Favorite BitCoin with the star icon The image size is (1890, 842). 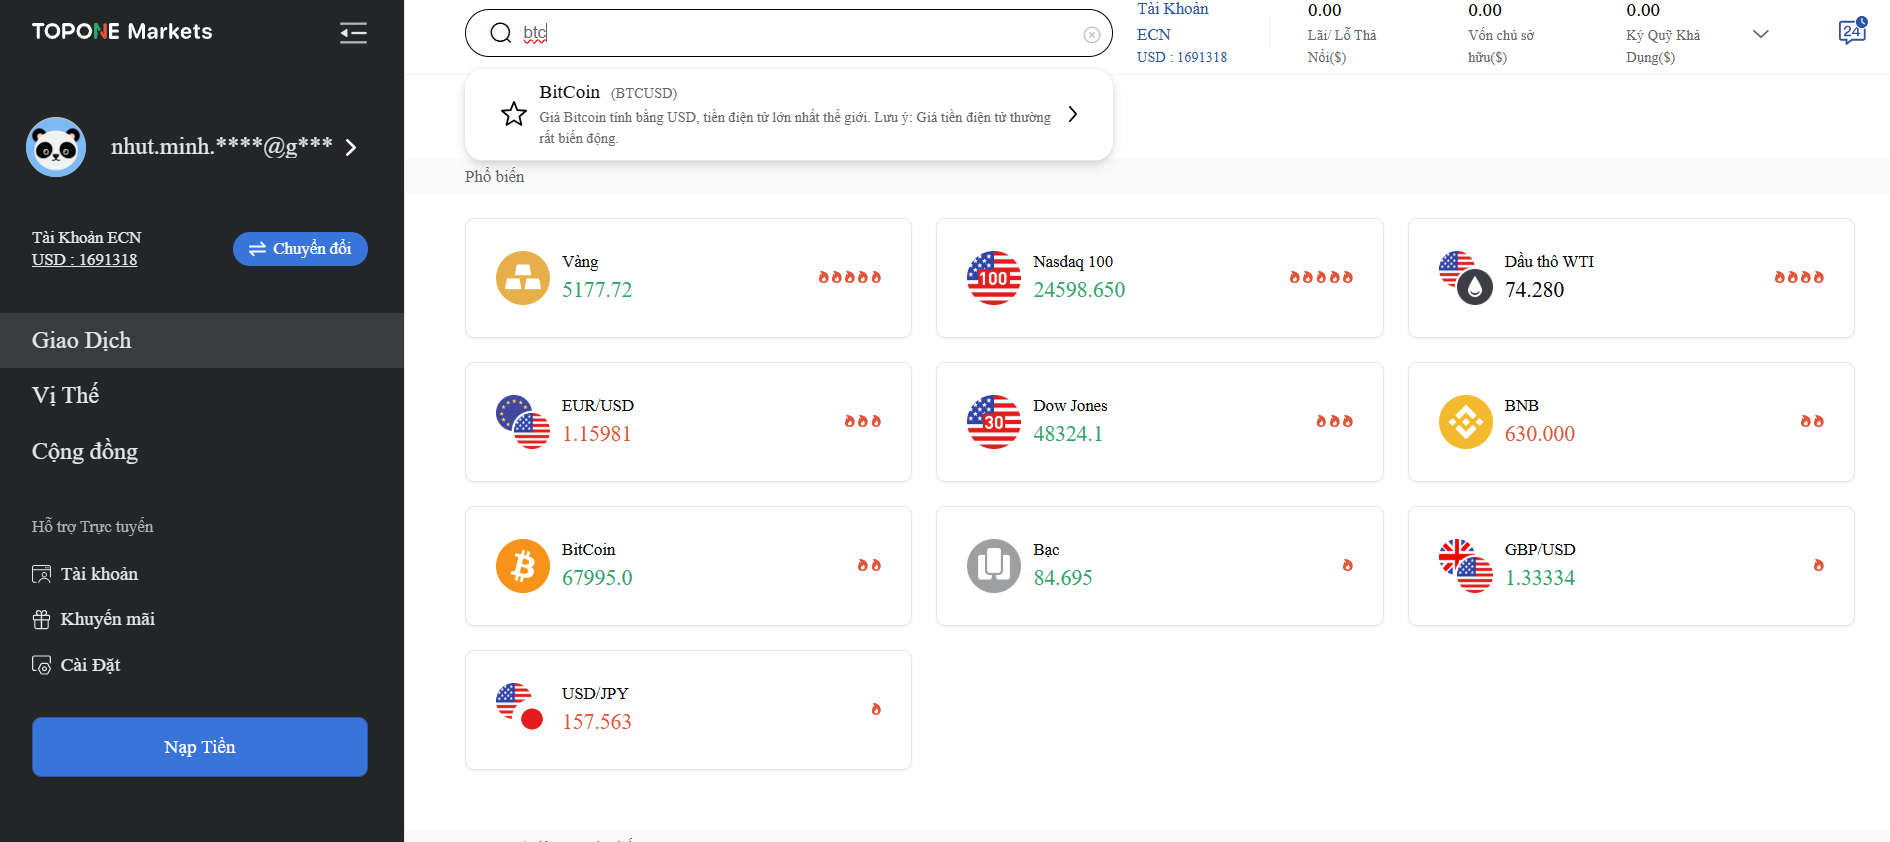tap(514, 114)
